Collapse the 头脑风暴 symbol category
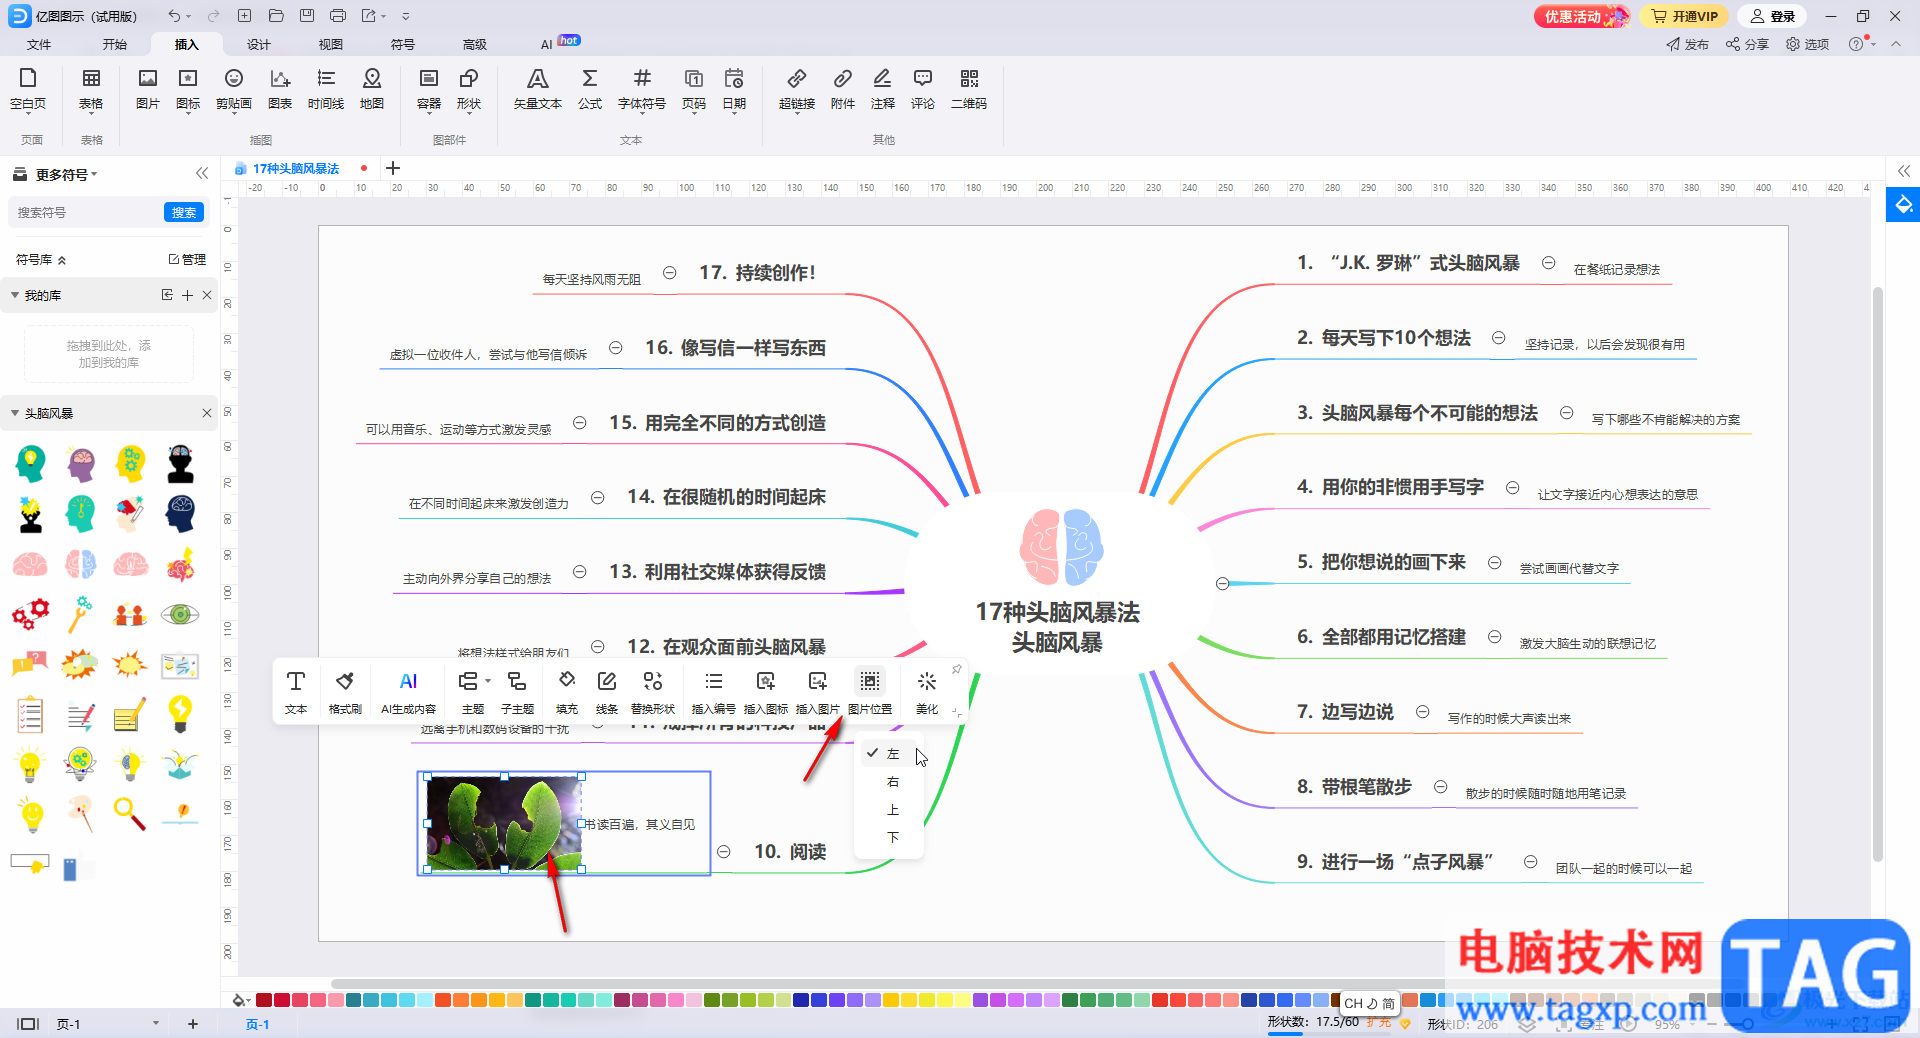The image size is (1920, 1038). point(15,413)
